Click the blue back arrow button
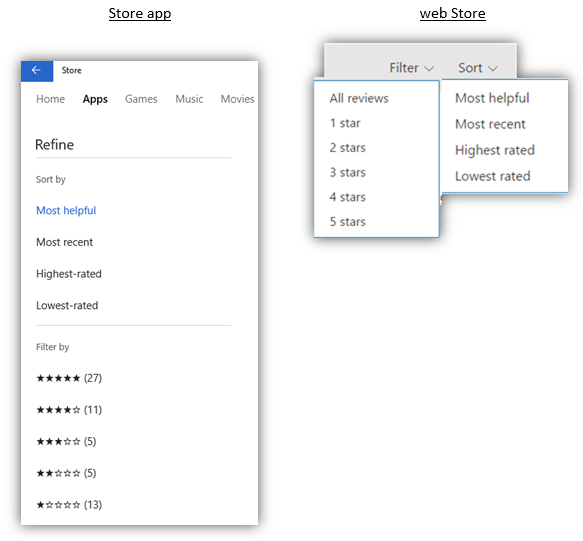 coord(37,71)
